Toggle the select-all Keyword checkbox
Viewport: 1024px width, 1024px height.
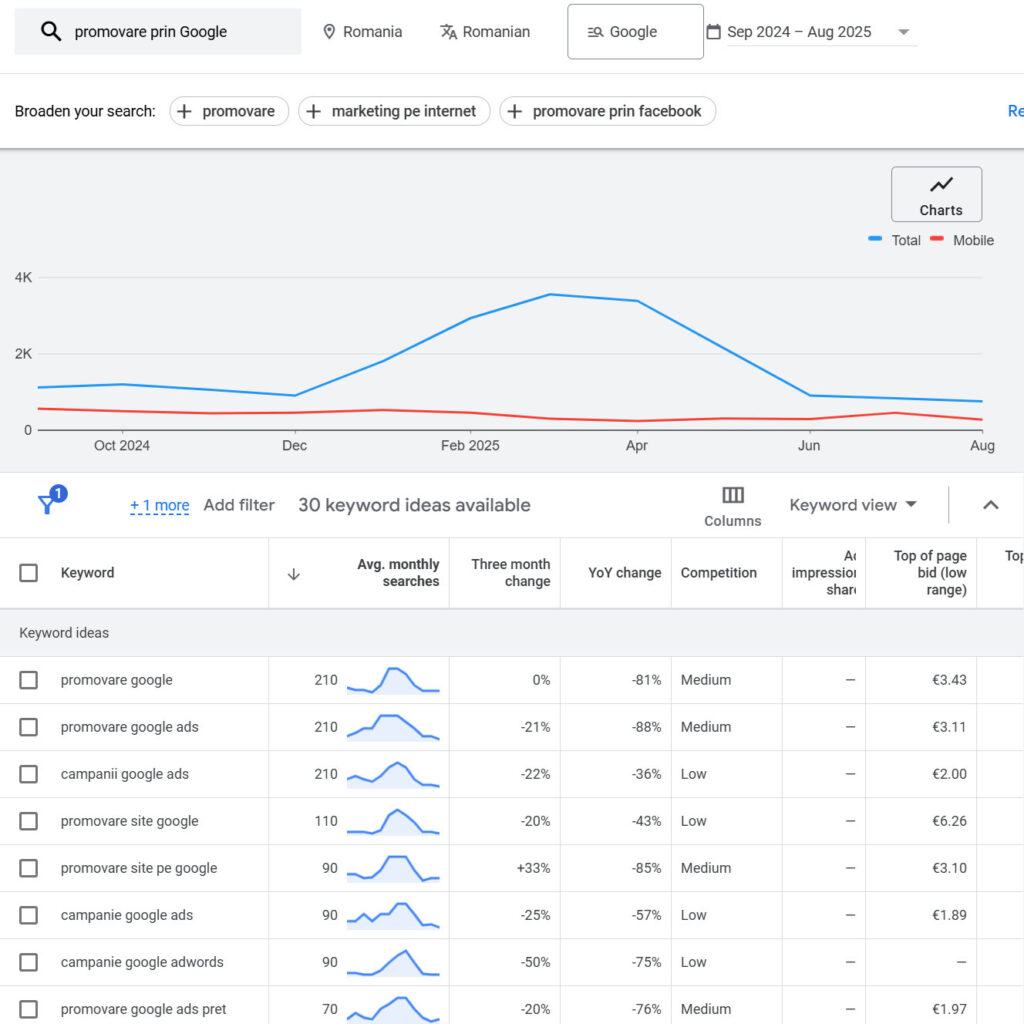click(29, 573)
